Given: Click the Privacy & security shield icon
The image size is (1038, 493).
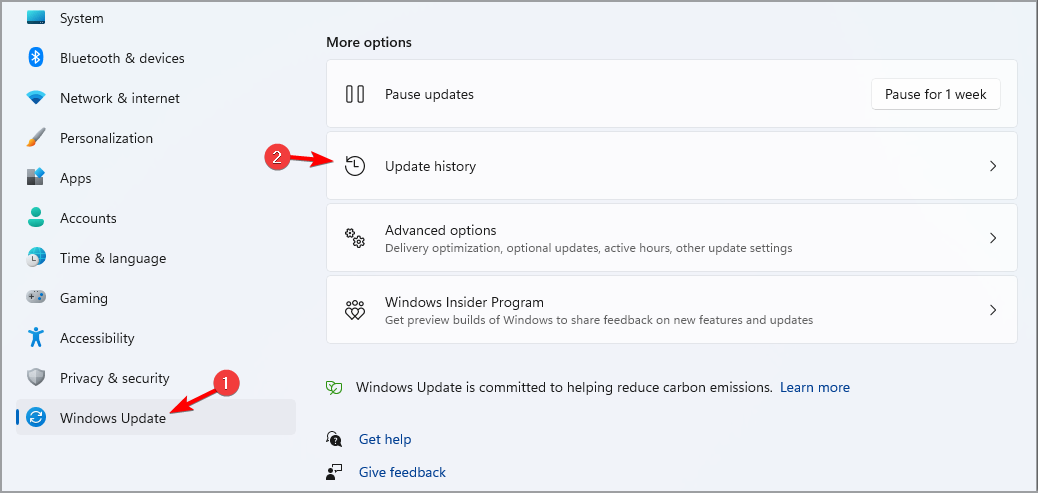Looking at the screenshot, I should coord(36,378).
